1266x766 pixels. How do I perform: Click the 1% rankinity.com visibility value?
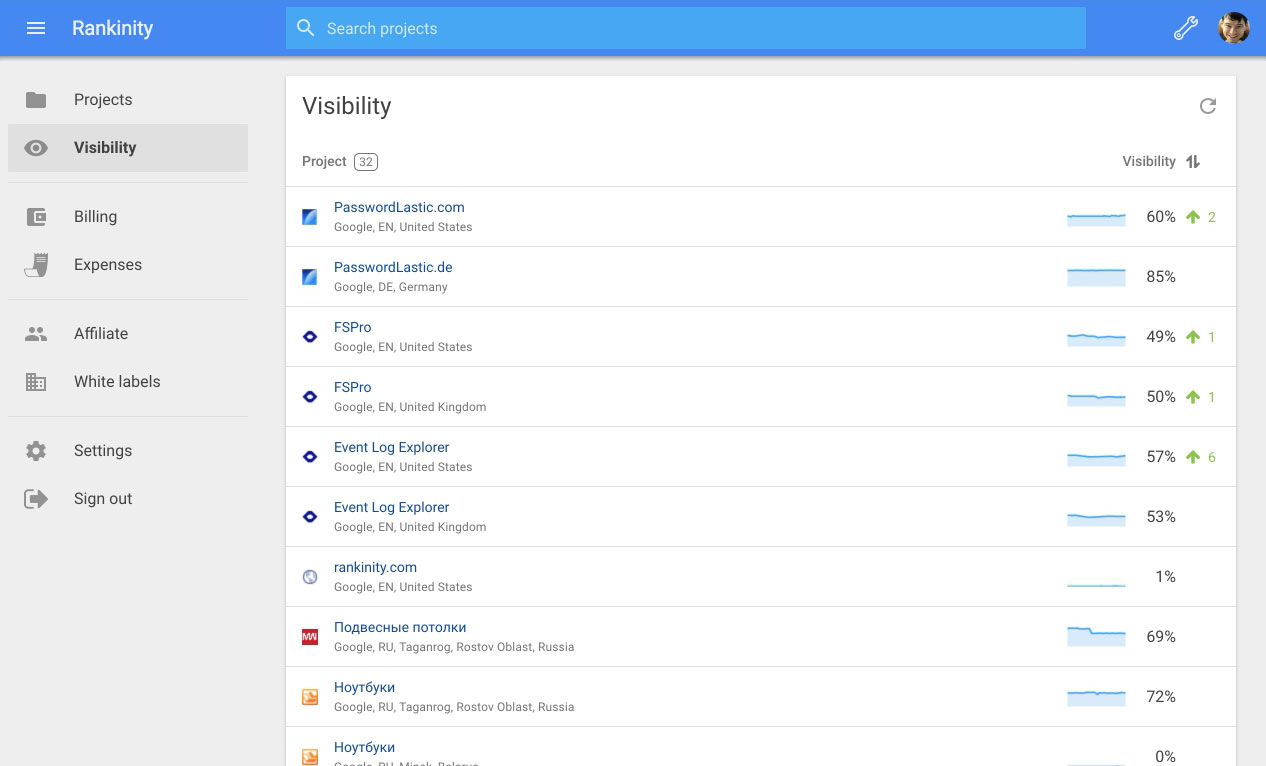click(x=1165, y=577)
